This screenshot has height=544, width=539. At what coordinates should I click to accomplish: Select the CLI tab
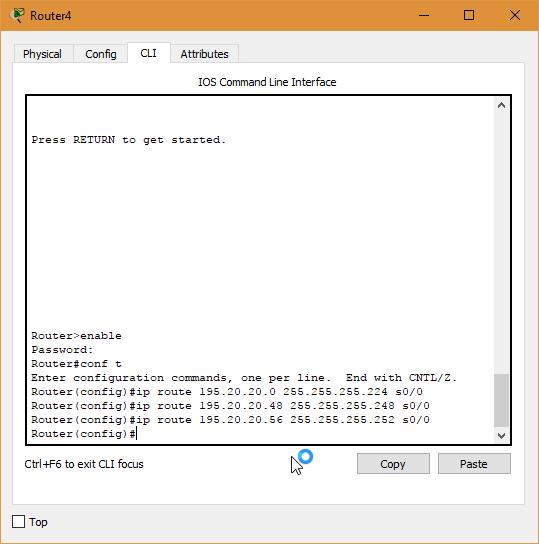(x=148, y=53)
